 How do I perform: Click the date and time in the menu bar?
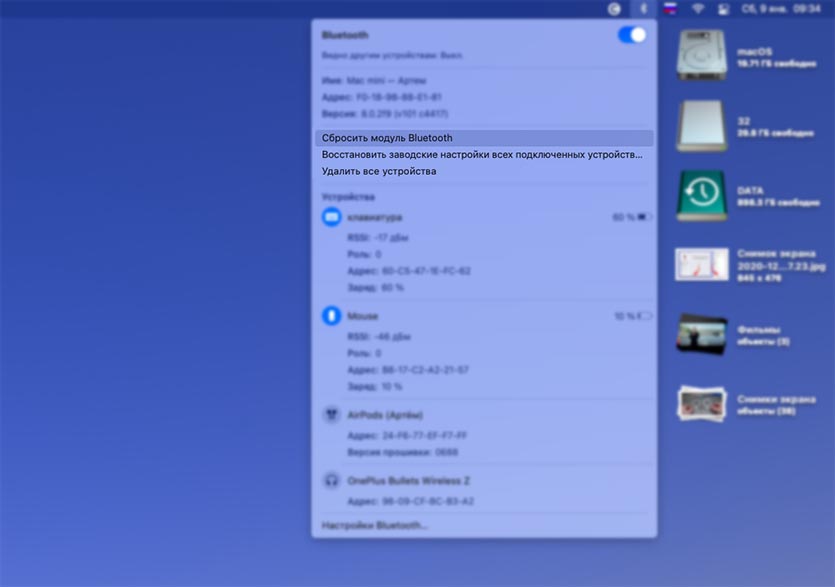pos(781,9)
